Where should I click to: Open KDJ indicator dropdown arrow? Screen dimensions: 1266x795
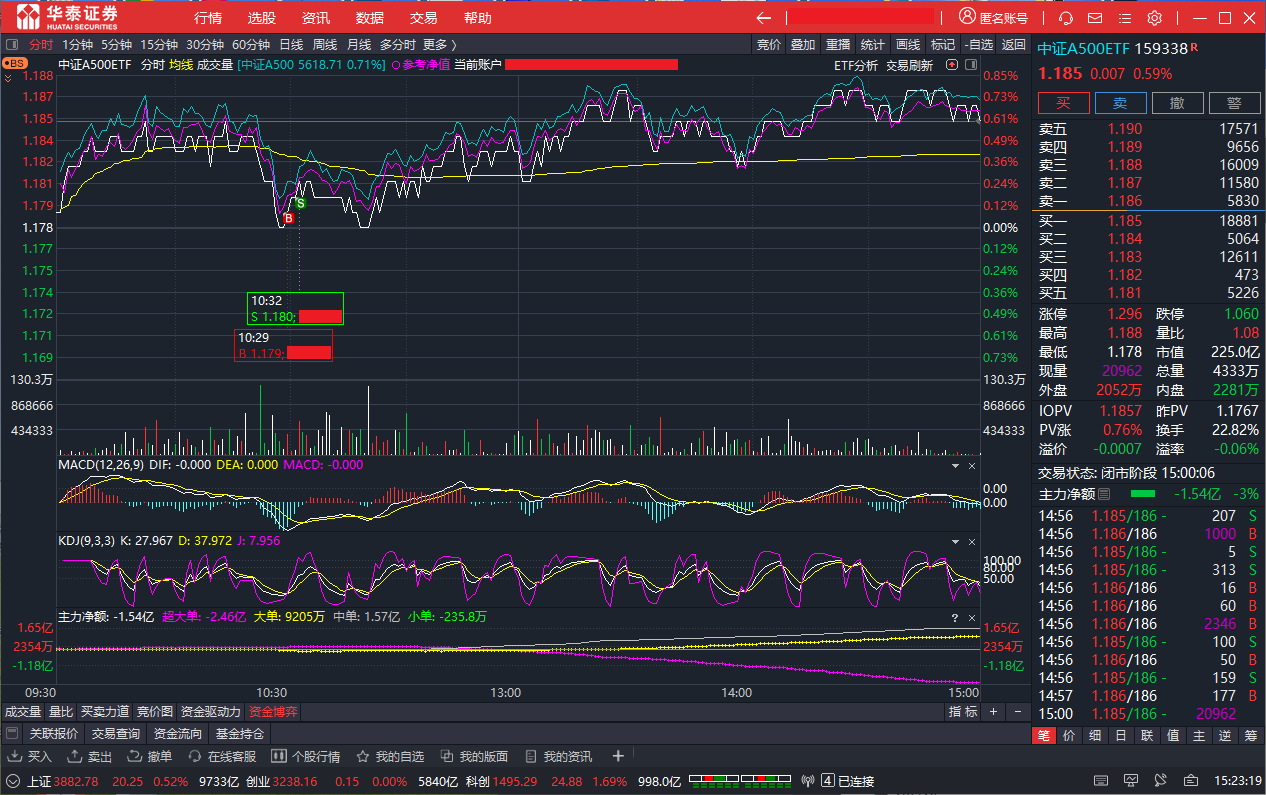point(955,541)
